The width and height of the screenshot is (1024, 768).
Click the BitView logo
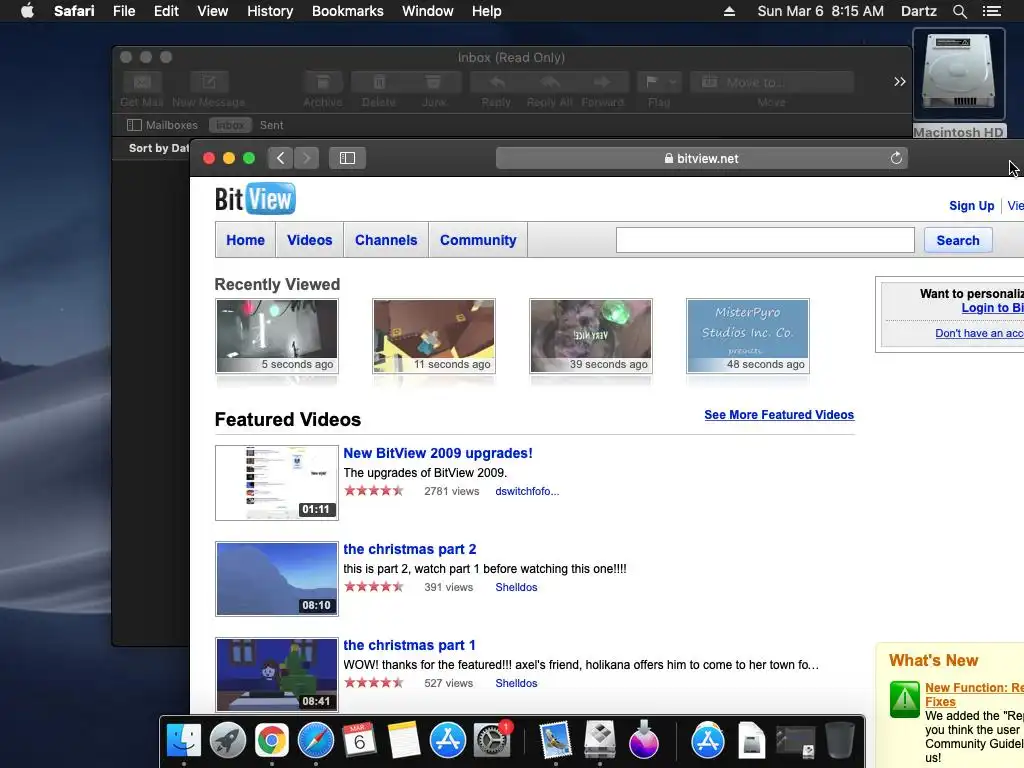pyautogui.click(x=255, y=199)
